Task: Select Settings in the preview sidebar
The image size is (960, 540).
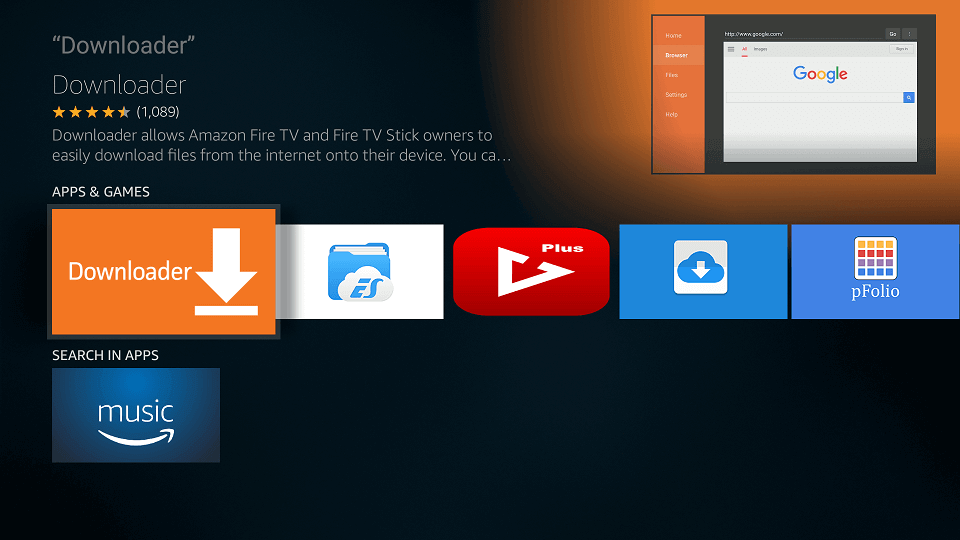Action: click(x=676, y=95)
